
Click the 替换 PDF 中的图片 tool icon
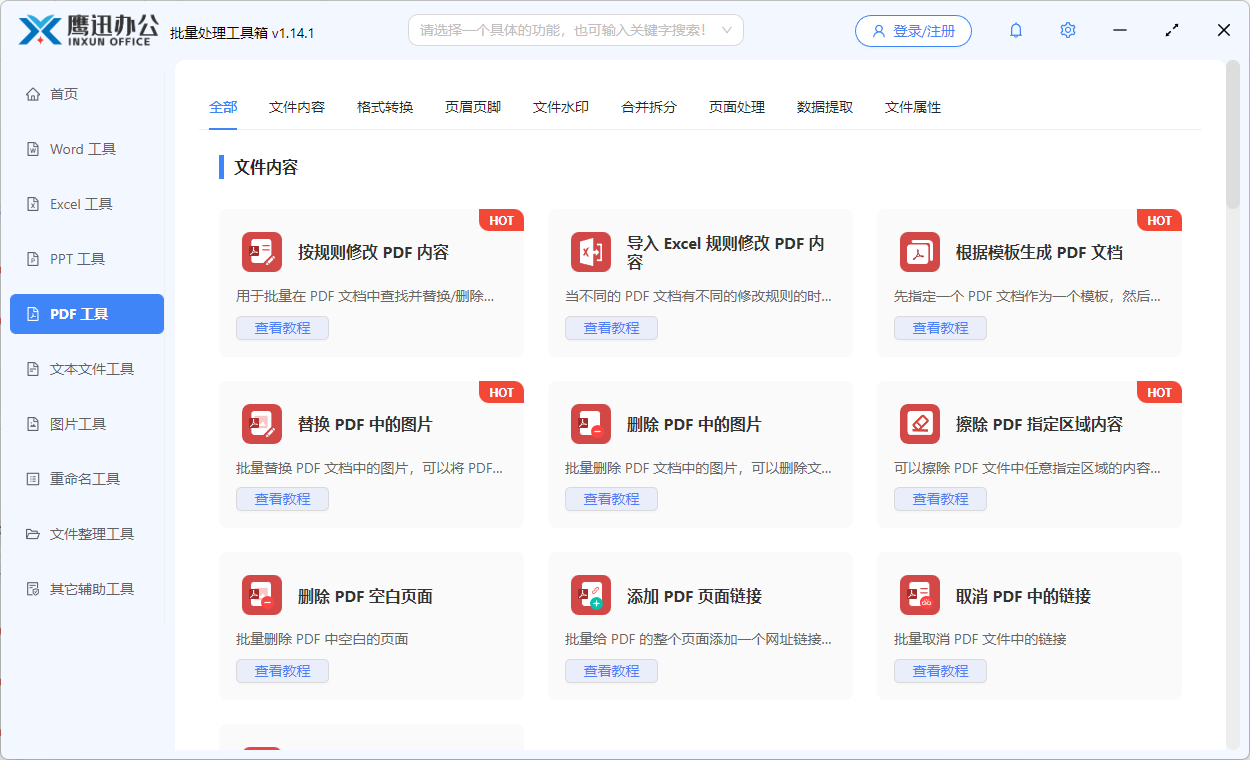coord(262,424)
